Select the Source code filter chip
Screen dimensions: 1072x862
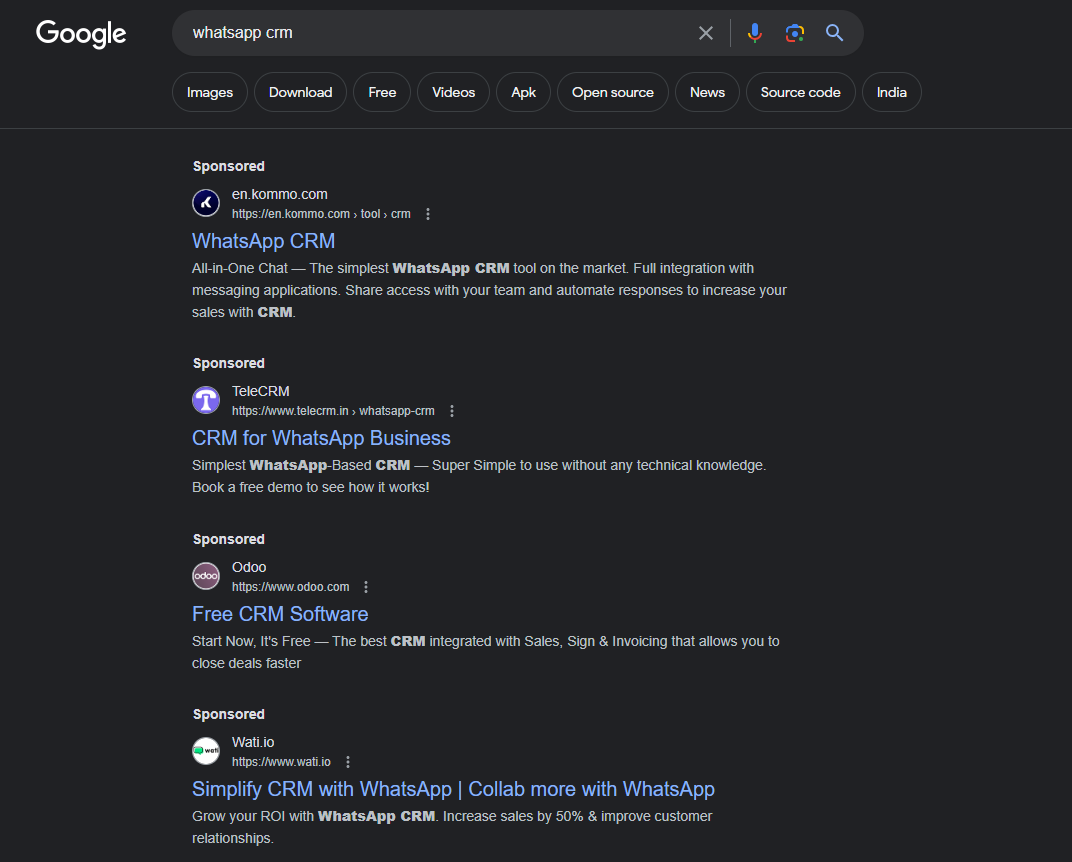tap(801, 92)
